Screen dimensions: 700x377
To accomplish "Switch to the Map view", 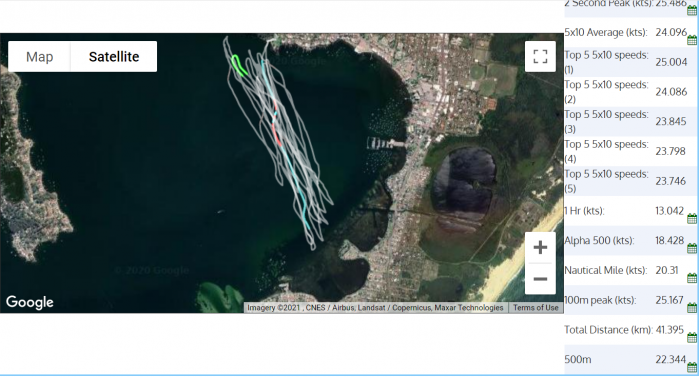I will pyautogui.click(x=39, y=57).
